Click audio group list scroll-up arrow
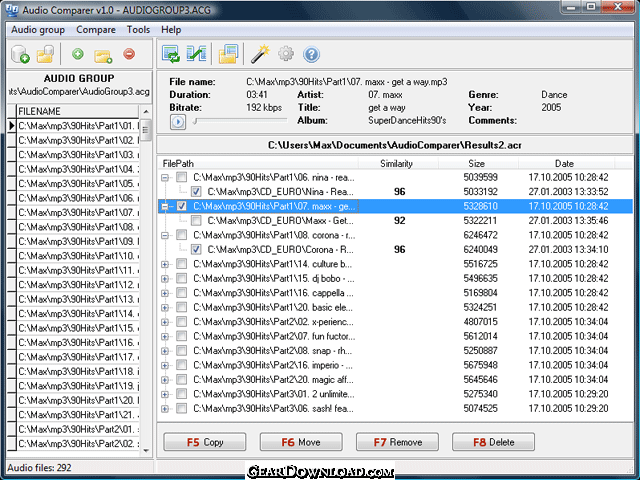Screen dimensions: 640x480 pyautogui.click(x=146, y=111)
